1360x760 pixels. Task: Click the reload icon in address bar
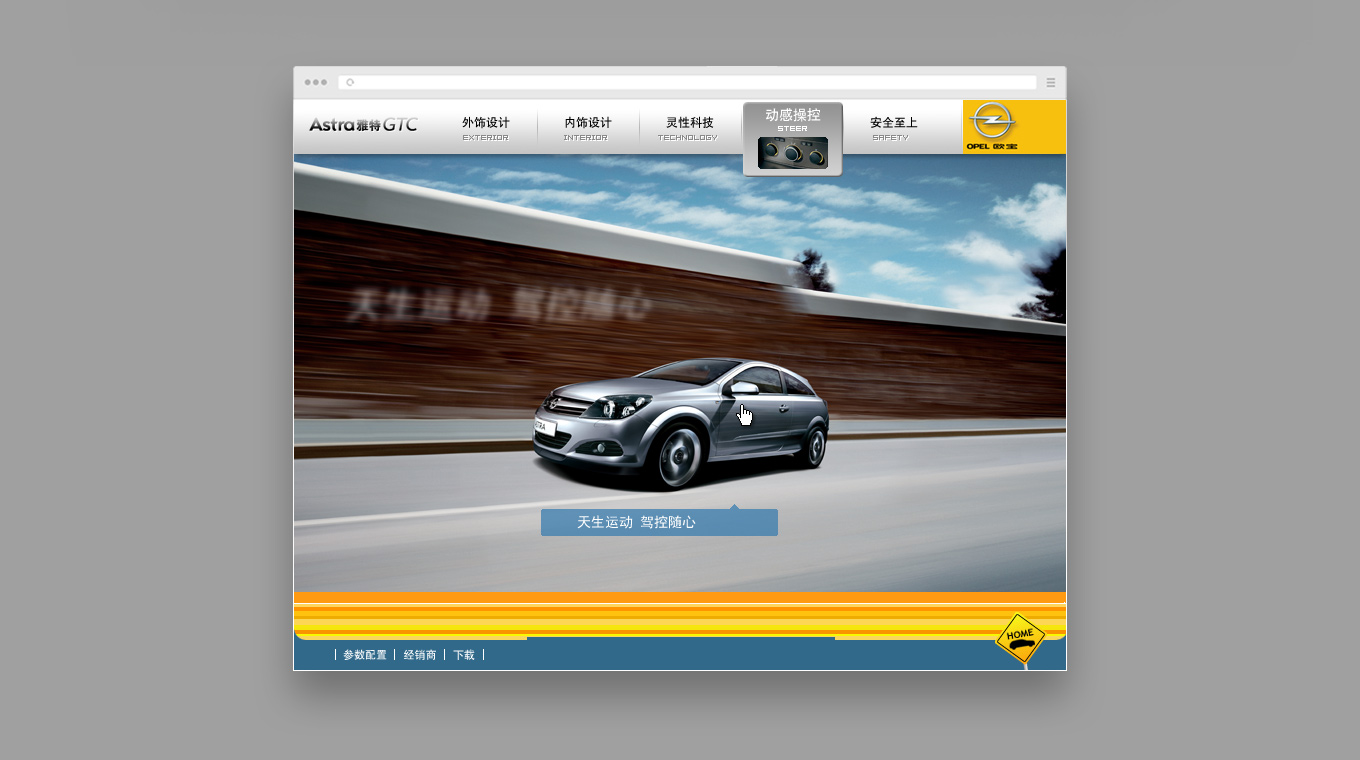click(350, 83)
